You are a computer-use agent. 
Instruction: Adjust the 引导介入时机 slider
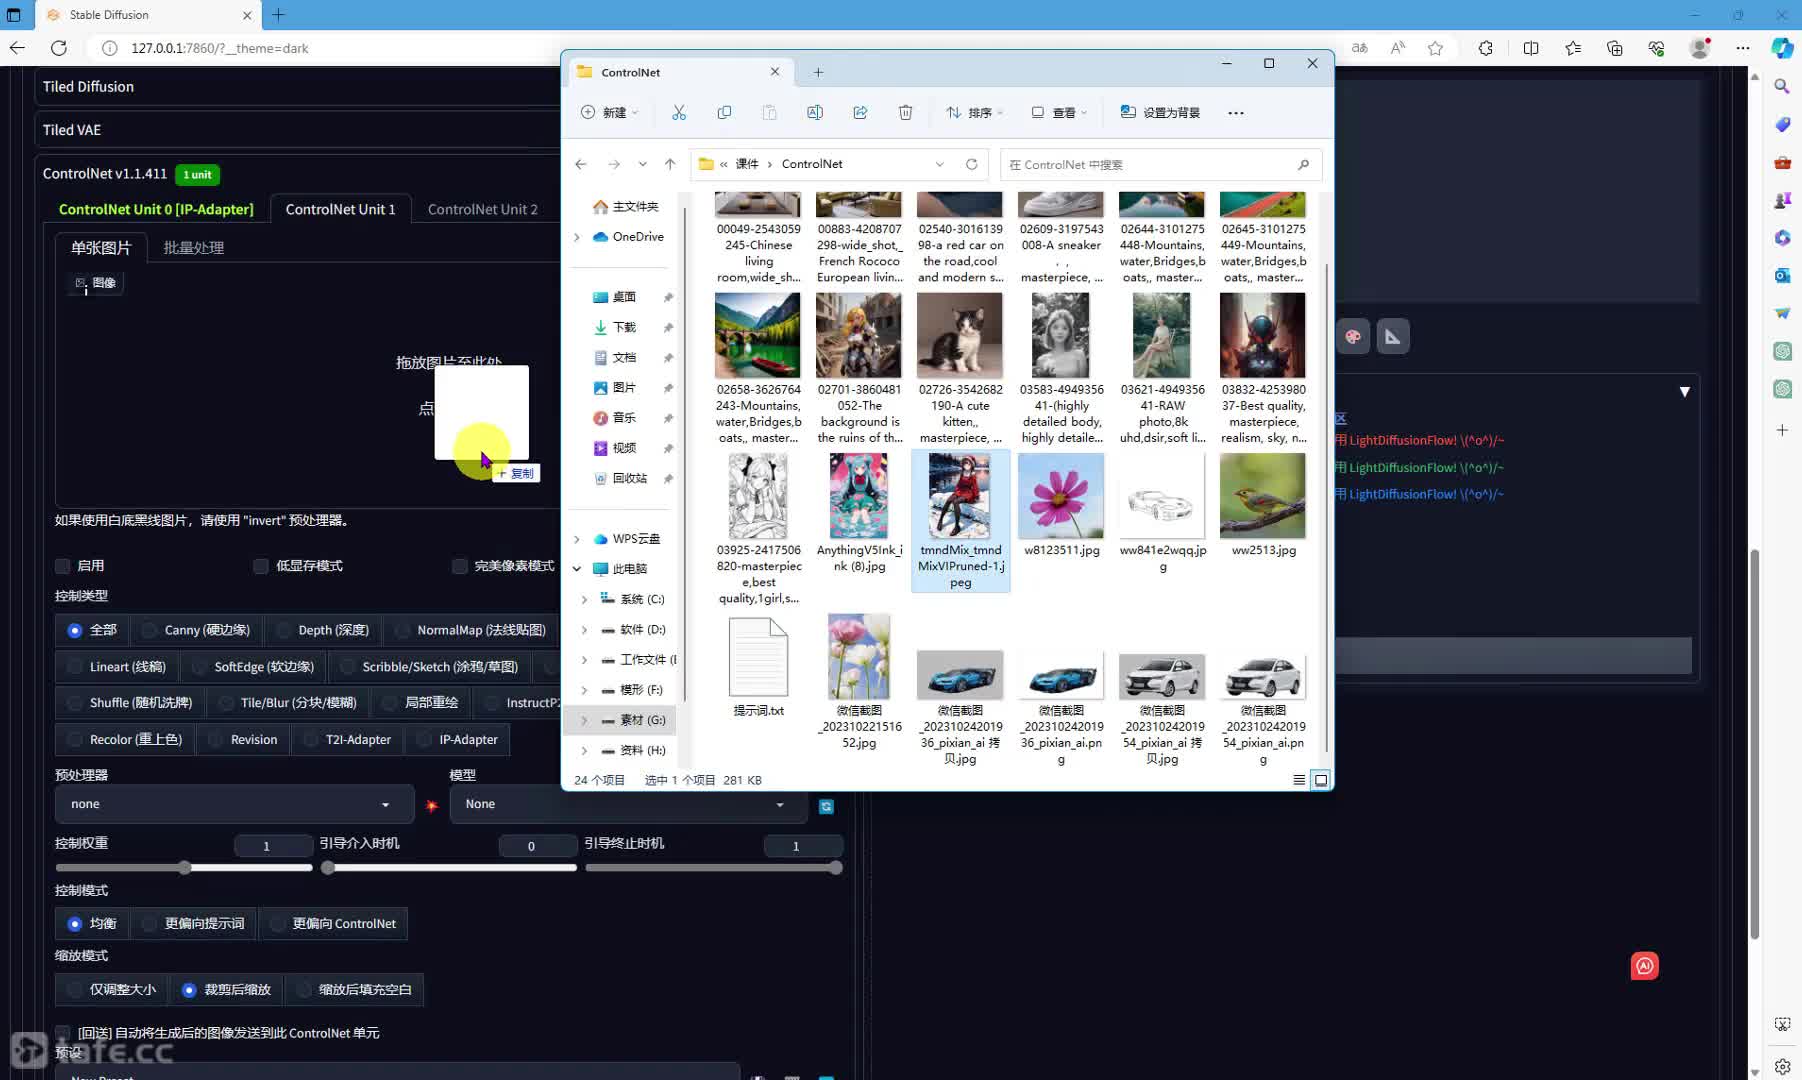coord(449,868)
